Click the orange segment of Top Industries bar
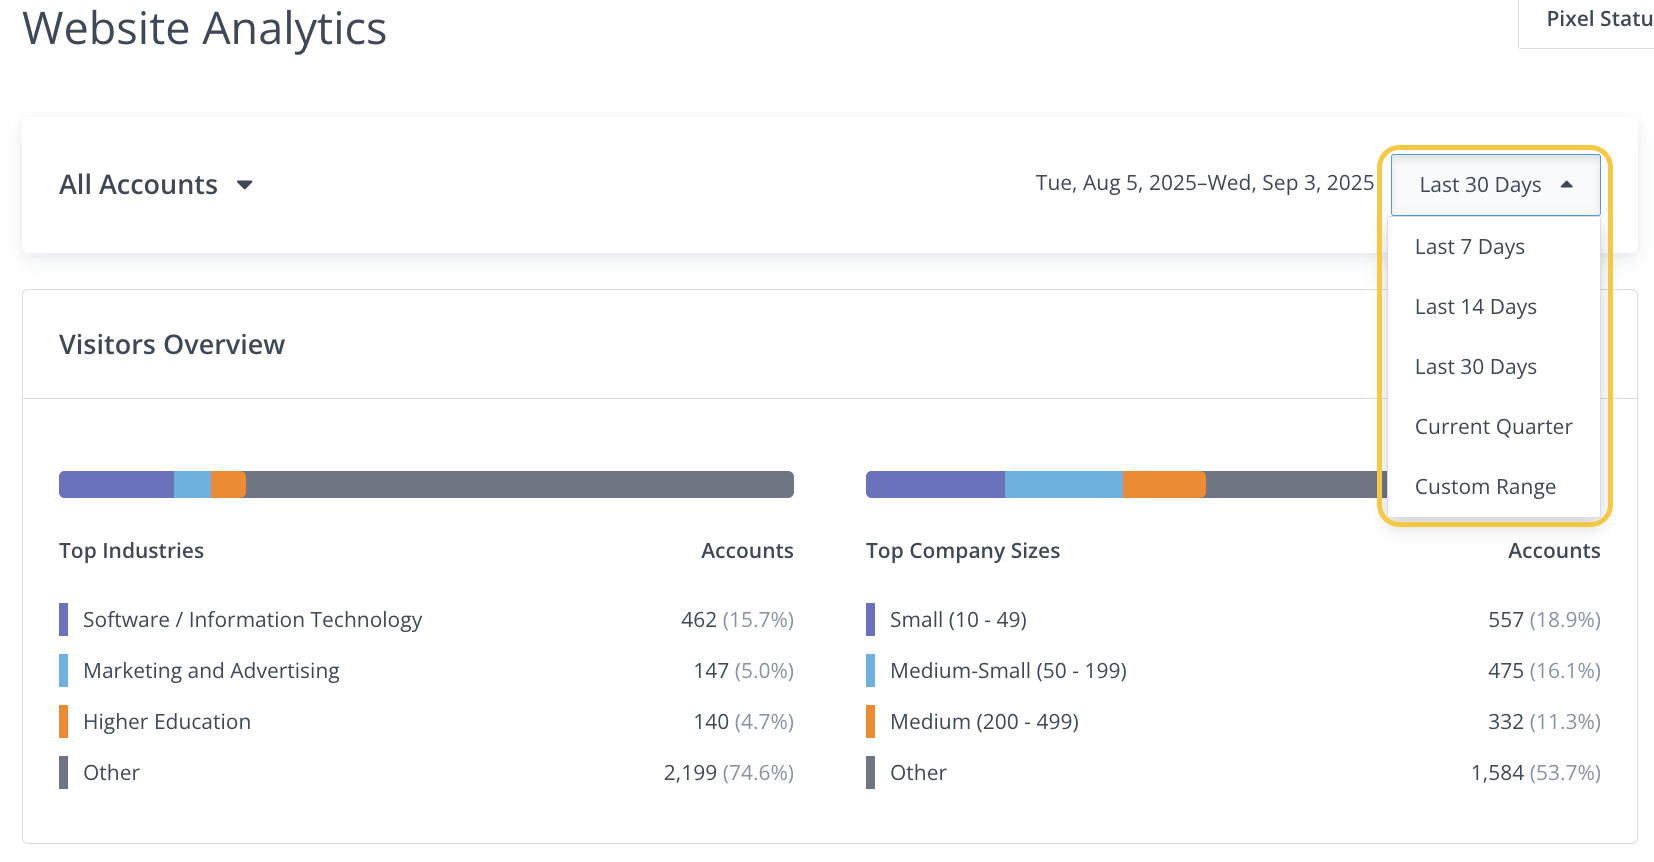This screenshot has height=862, width=1654. click(x=228, y=485)
